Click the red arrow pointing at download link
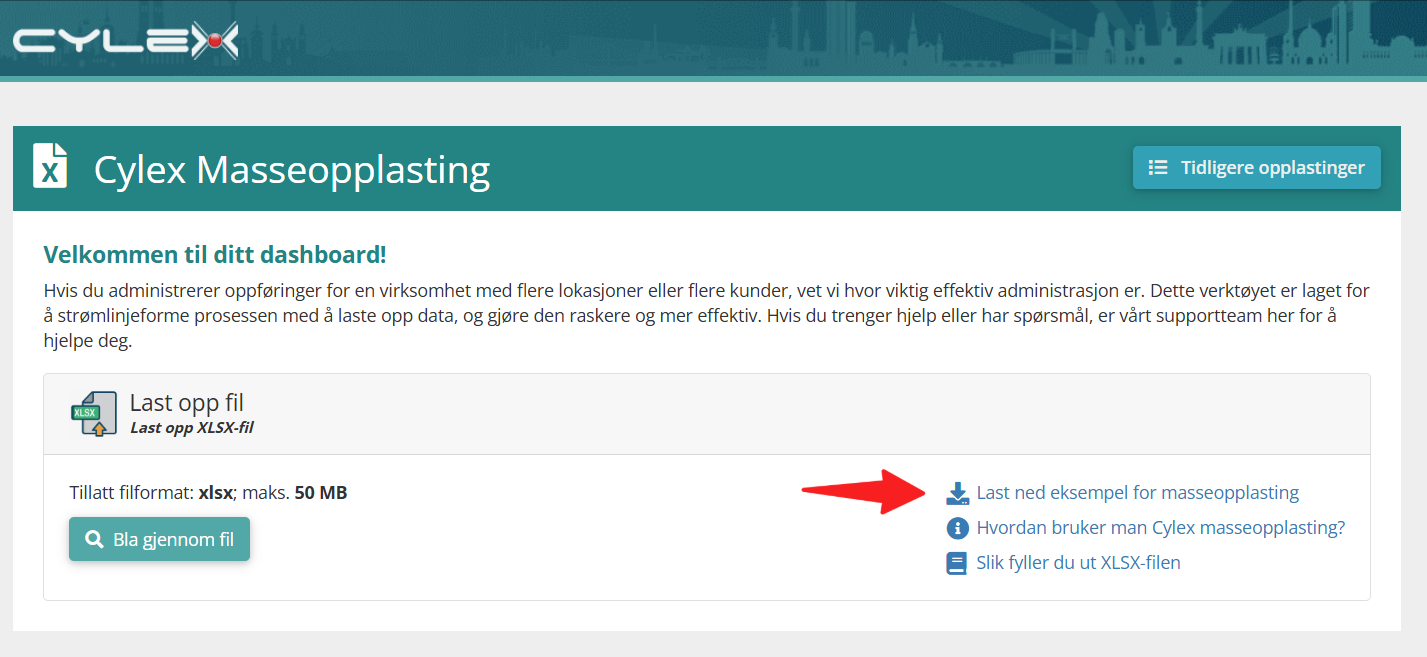The image size is (1427, 657). click(867, 490)
